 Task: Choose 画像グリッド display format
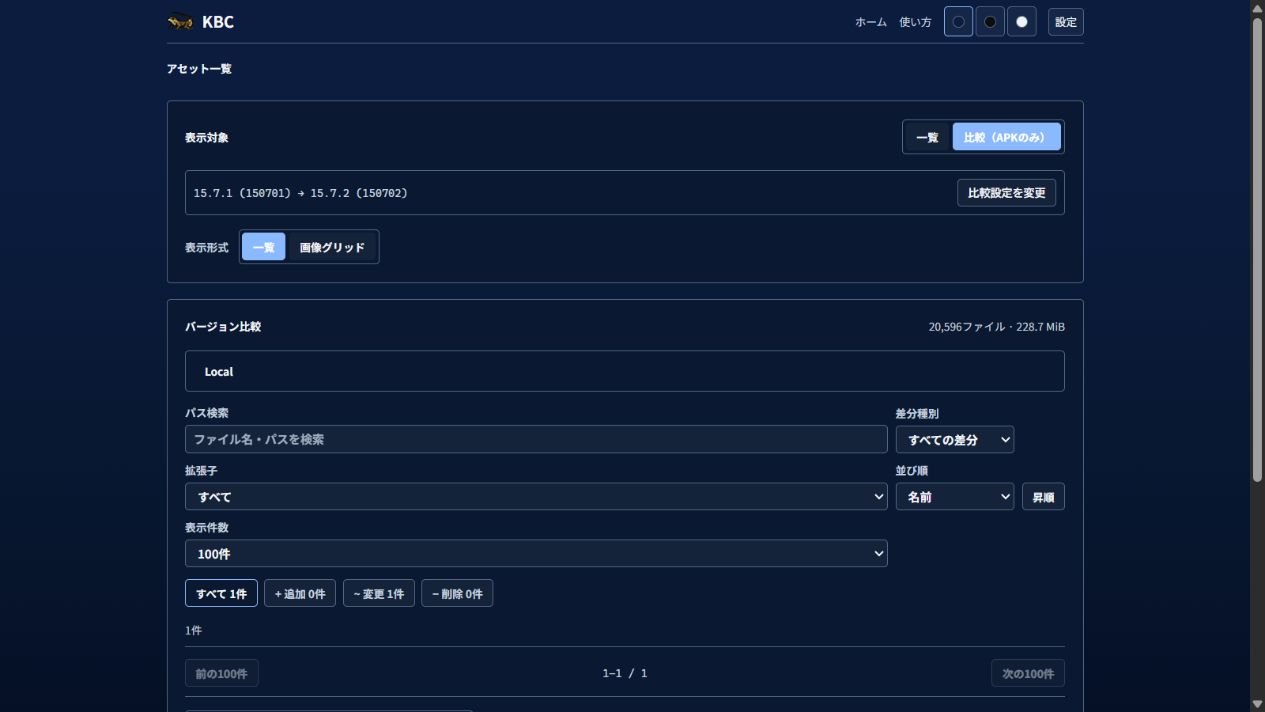332,247
